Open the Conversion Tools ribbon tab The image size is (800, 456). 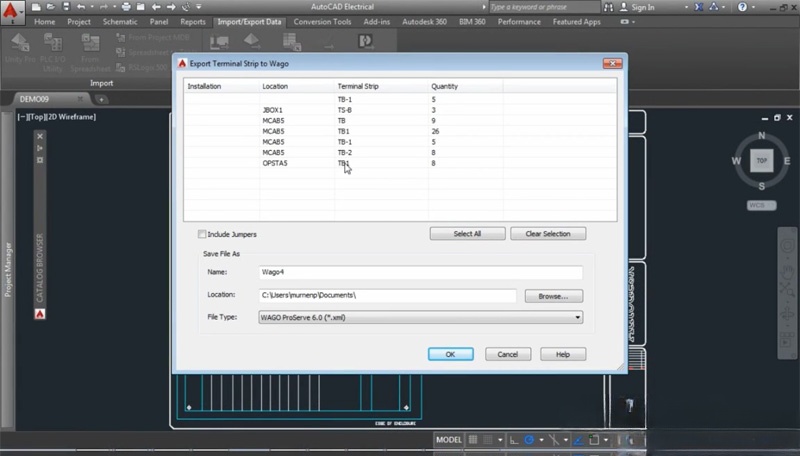pos(322,22)
